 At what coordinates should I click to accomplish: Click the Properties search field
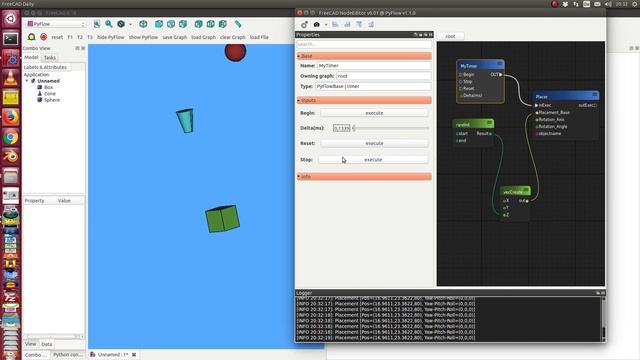coord(364,44)
